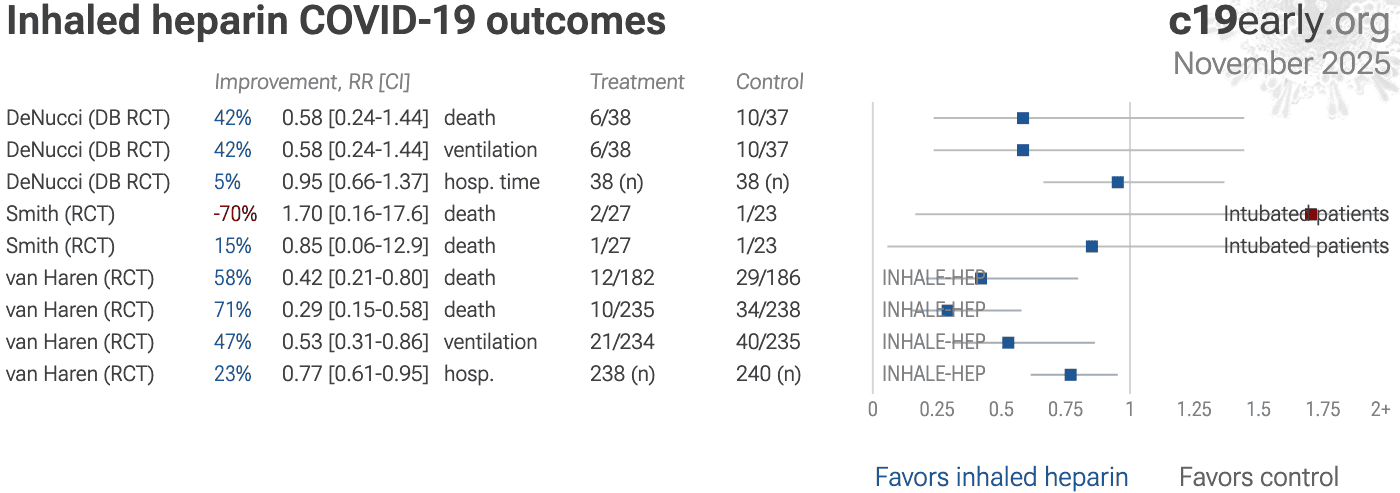Click the blue square on the DeNucci hosp. time row
Screen dimensions: 1400x493
pos(1118,182)
